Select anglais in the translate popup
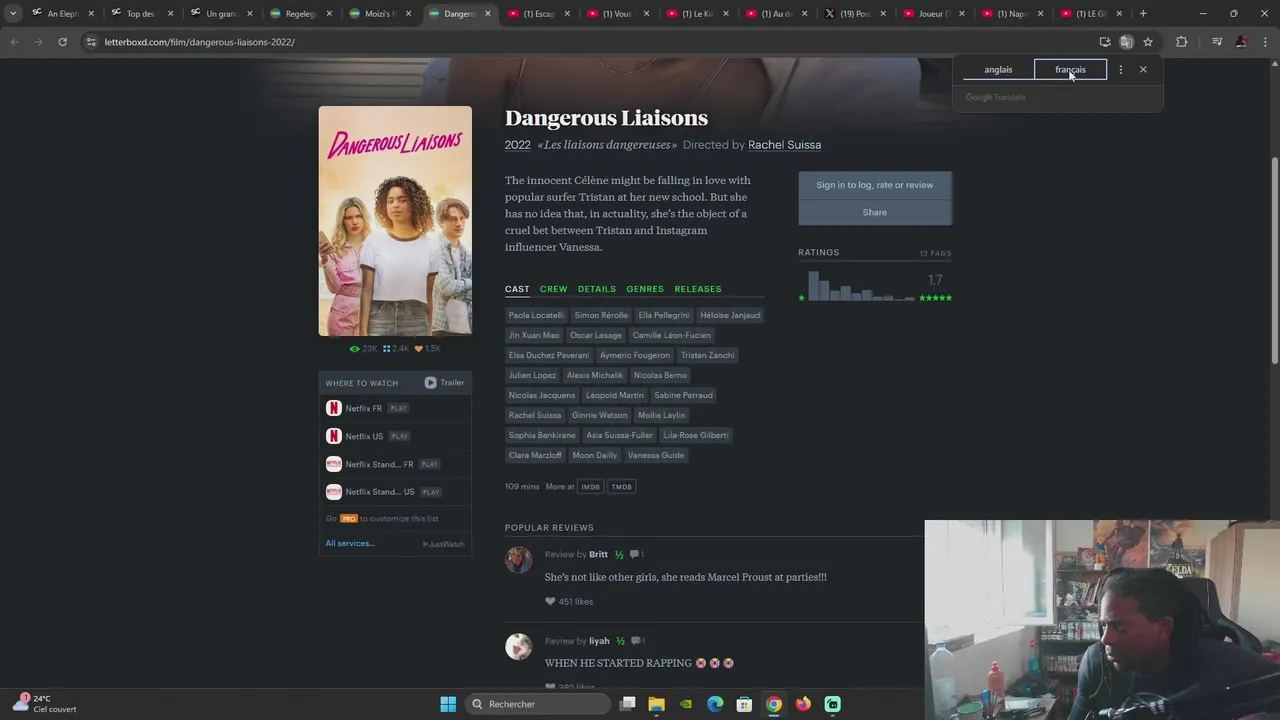The height and width of the screenshot is (720, 1280). tap(998, 70)
